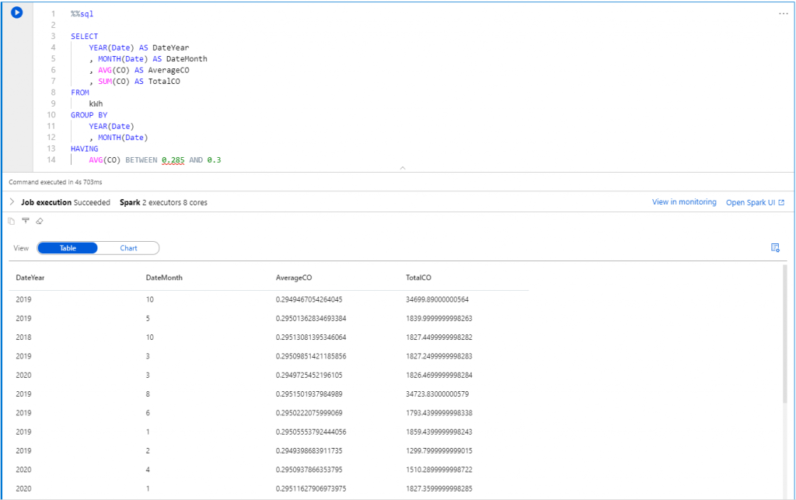The image size is (796, 500).
Task: Sort by the AverageCO column header
Action: 294,278
